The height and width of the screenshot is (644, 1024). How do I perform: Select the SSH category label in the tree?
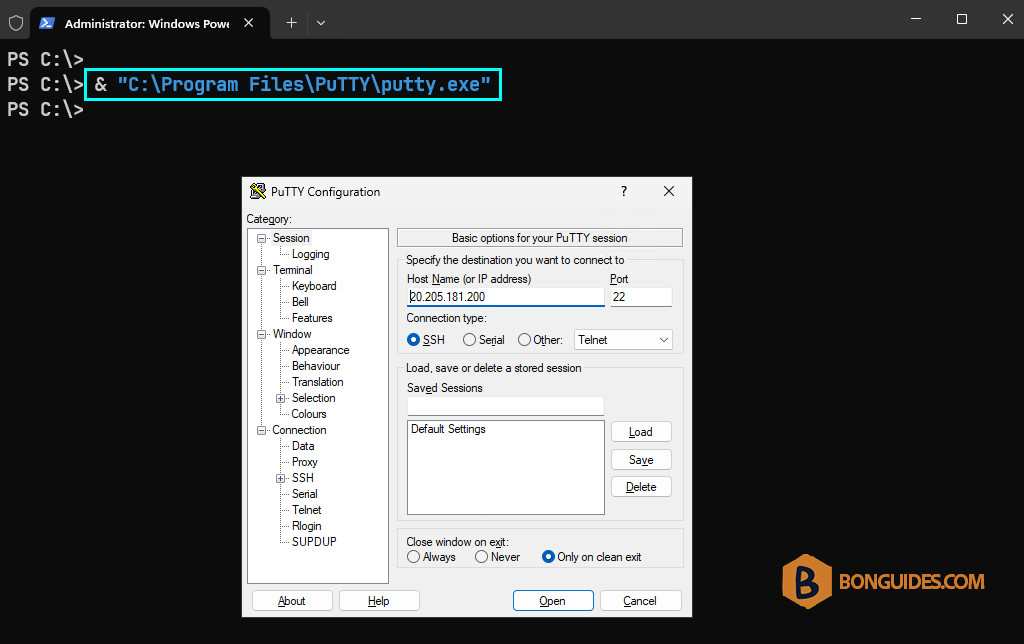pyautogui.click(x=303, y=478)
